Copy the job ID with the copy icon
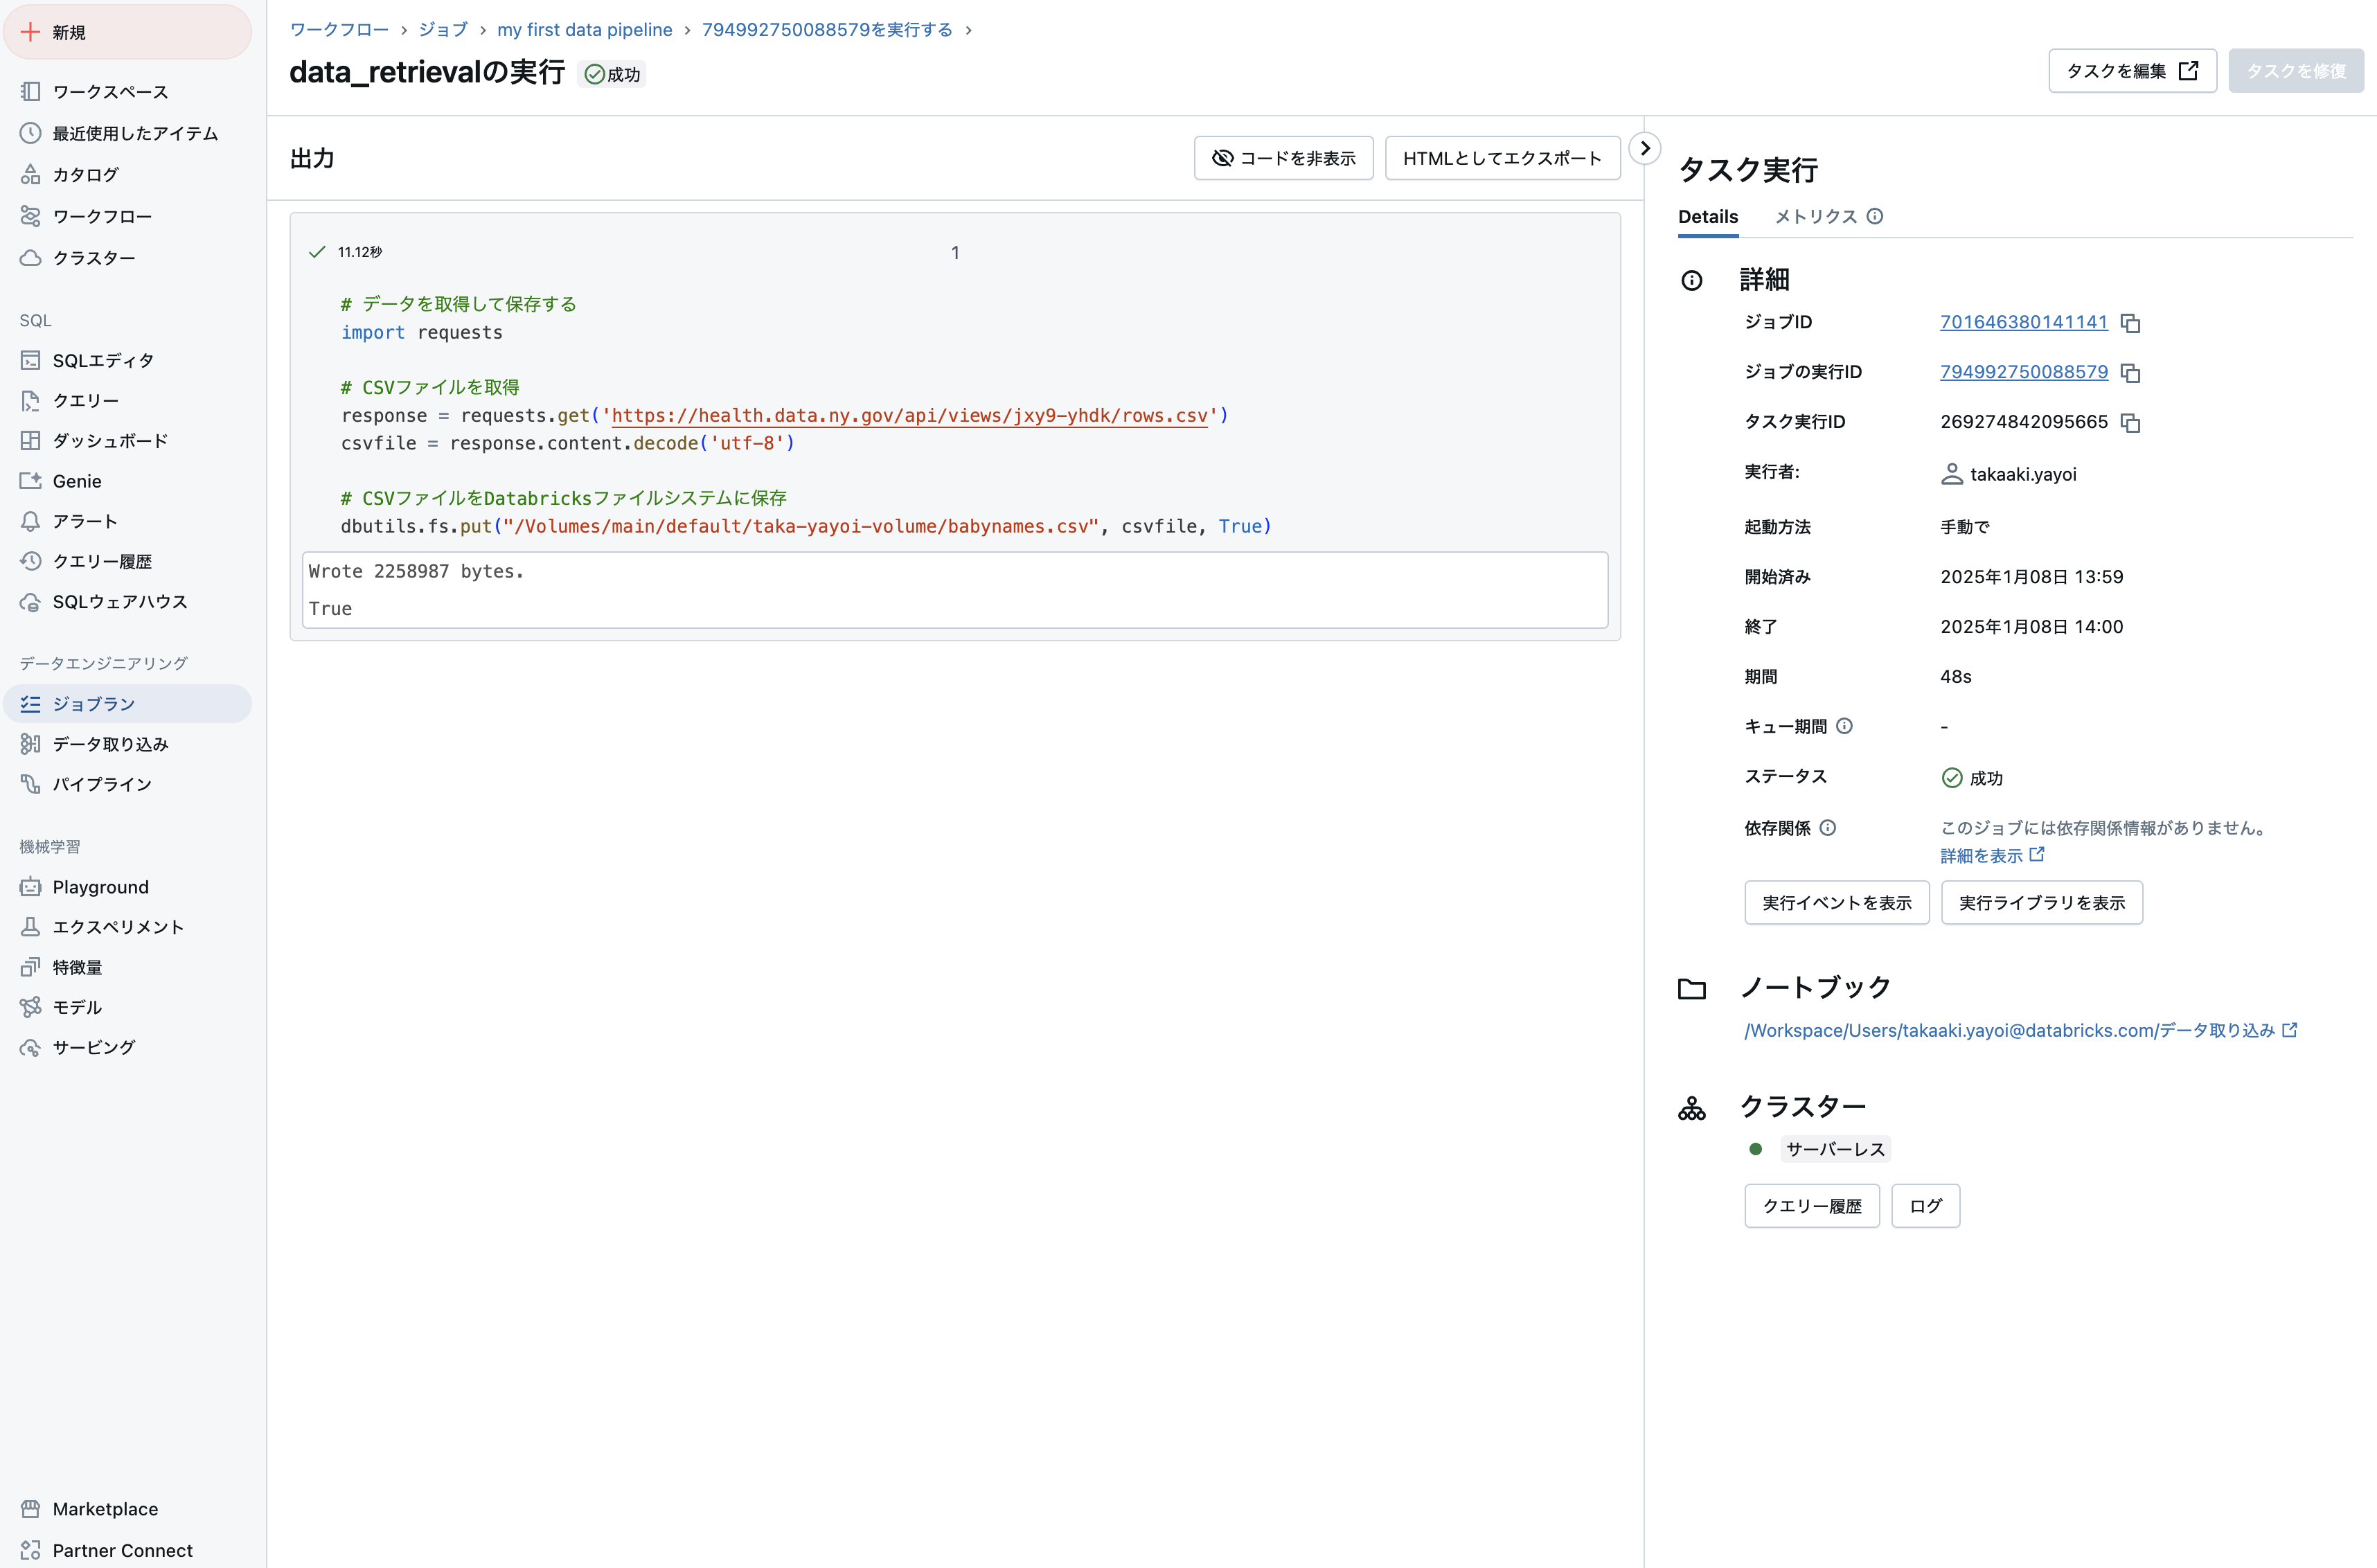The height and width of the screenshot is (1568, 2377). tap(2130, 323)
